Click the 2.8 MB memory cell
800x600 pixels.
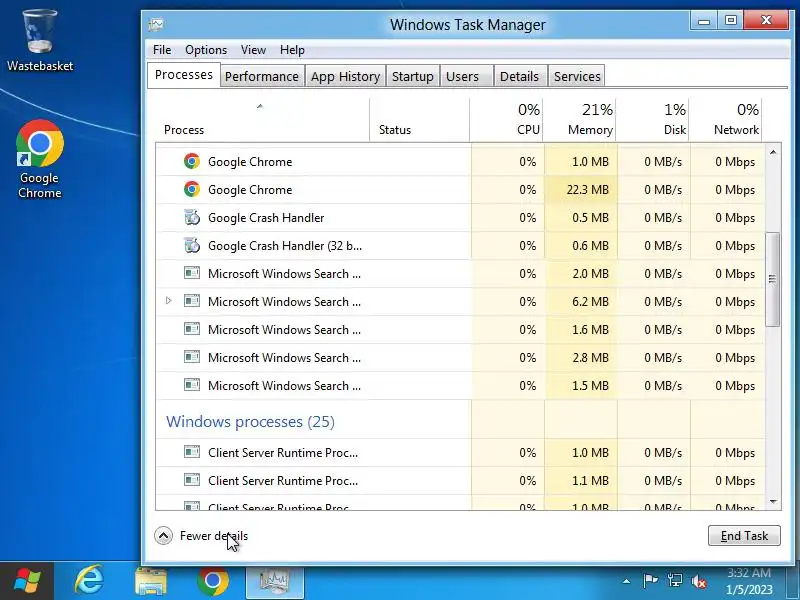click(581, 358)
